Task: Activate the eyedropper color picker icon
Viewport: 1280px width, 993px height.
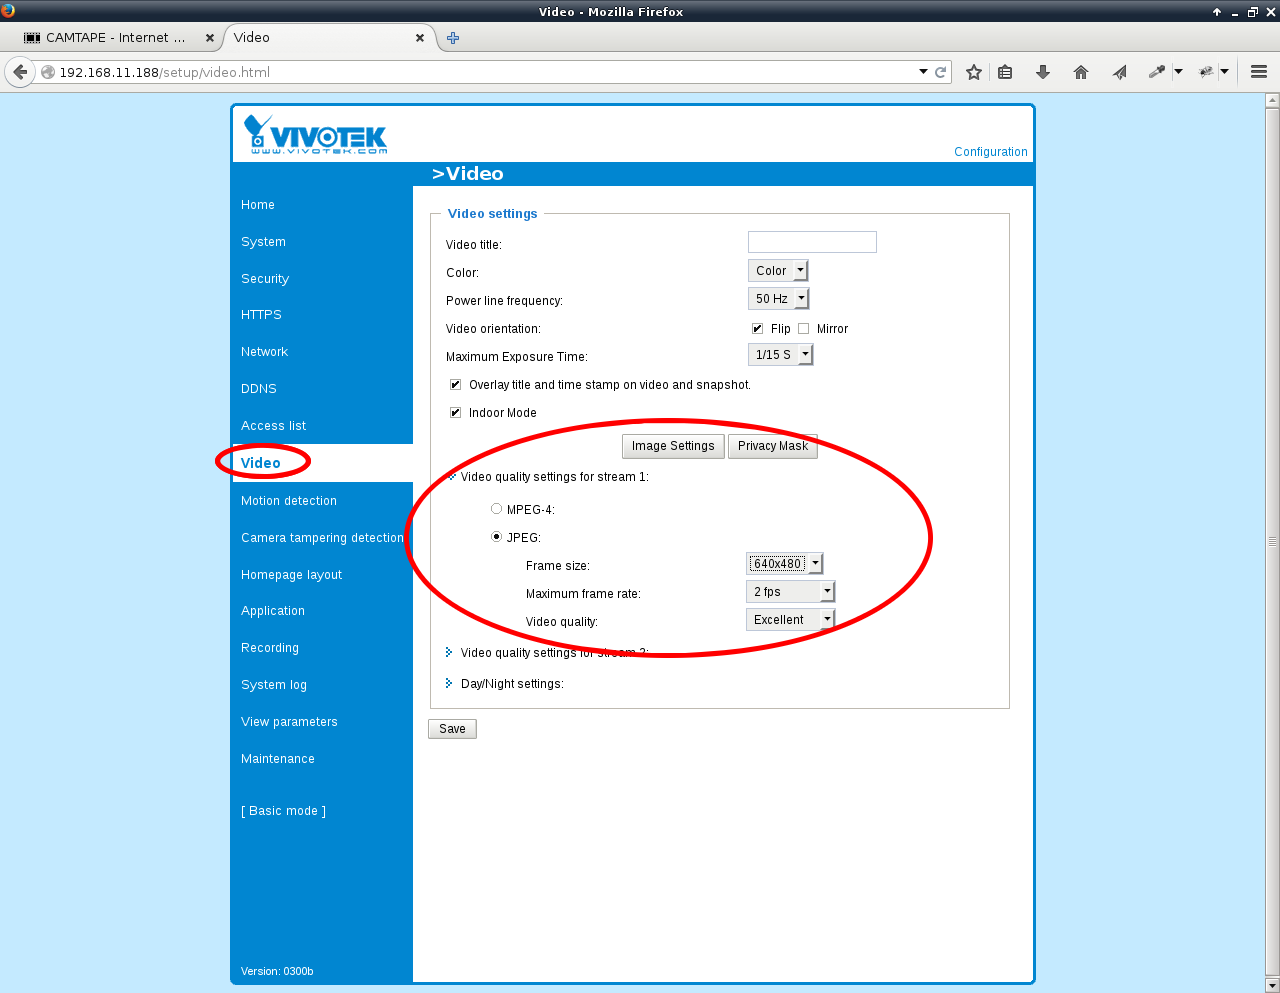Action: pos(1157,72)
